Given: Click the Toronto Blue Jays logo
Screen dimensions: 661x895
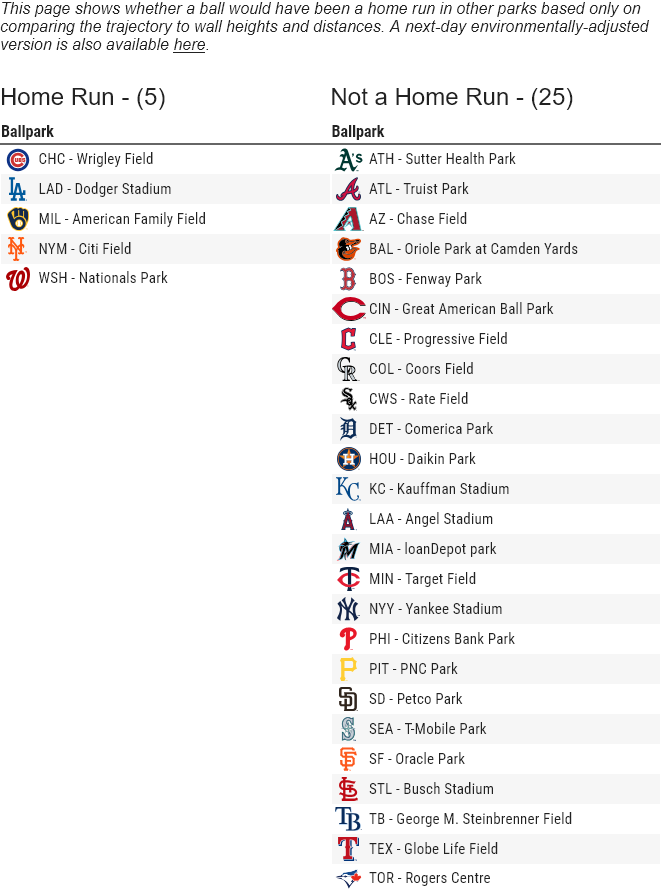Looking at the screenshot, I should (x=348, y=878).
